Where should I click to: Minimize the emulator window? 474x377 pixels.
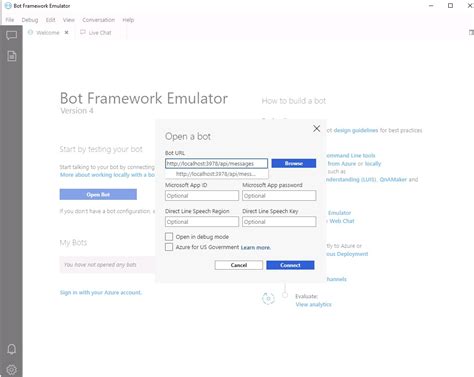point(431,5)
